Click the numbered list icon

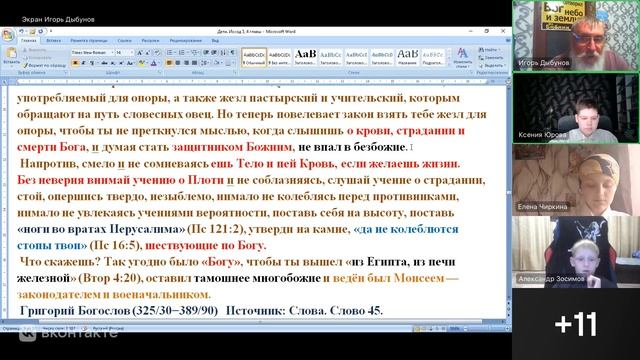182,53
